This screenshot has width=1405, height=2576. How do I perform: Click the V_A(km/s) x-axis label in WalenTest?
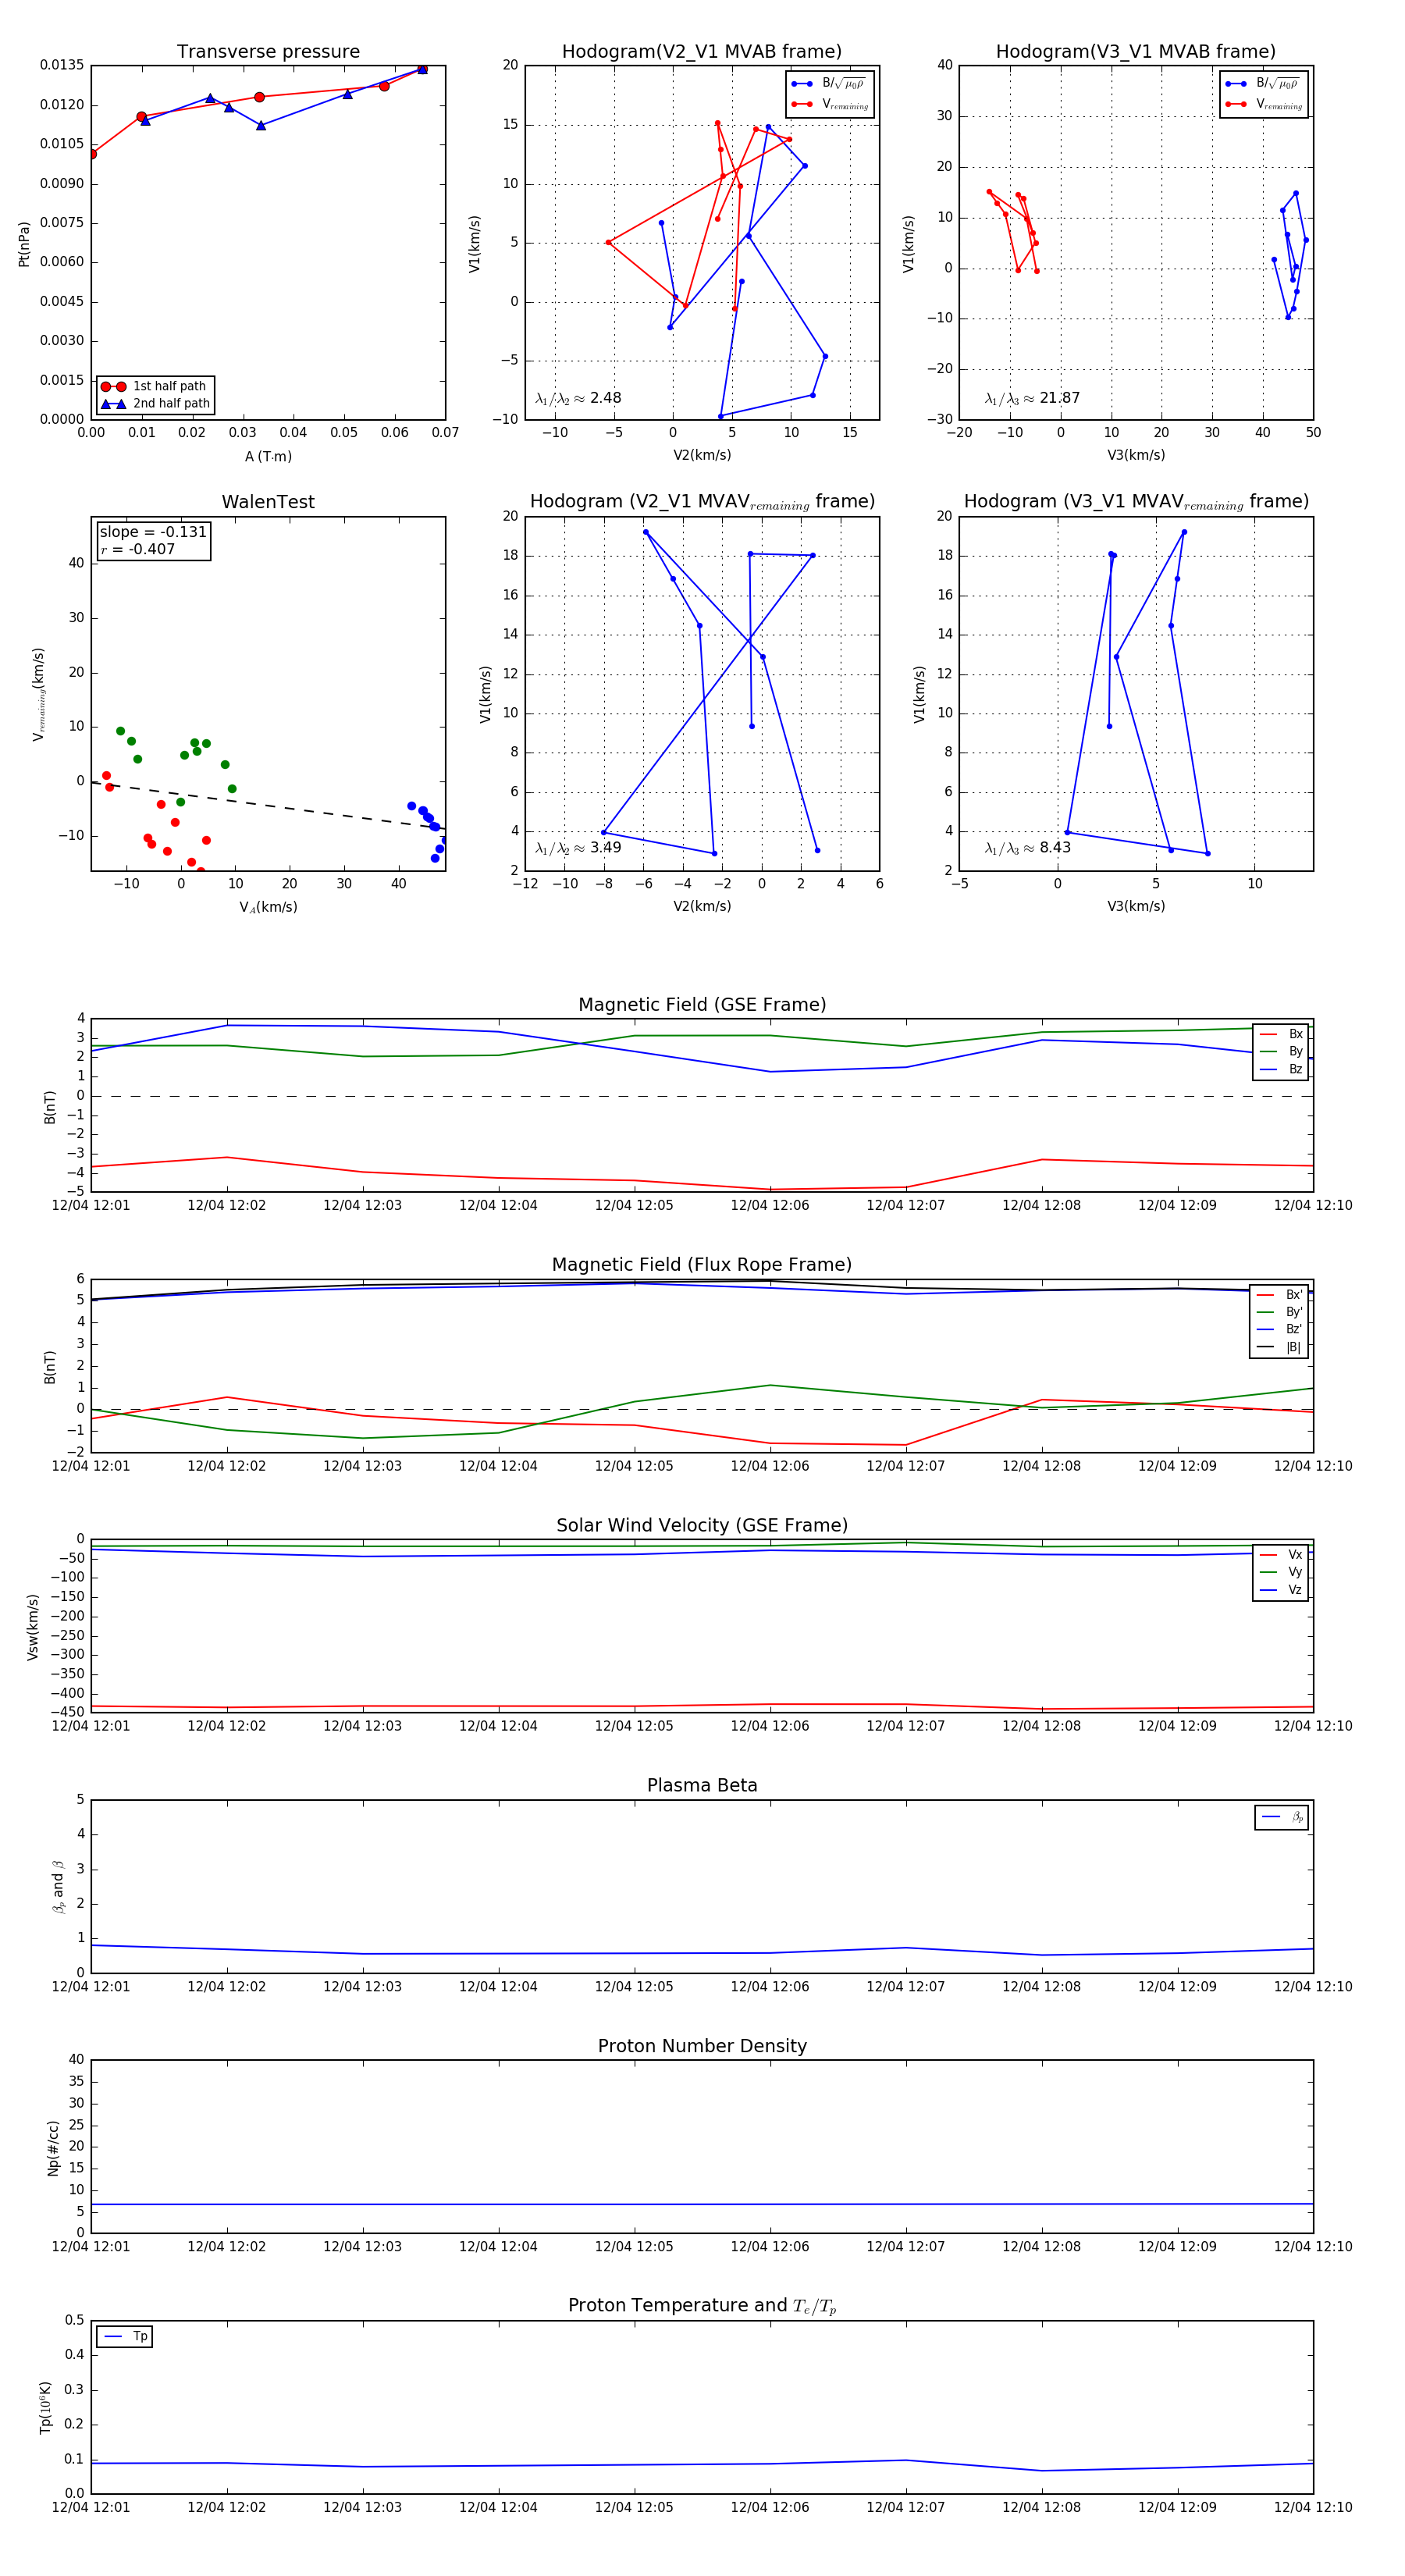click(x=268, y=908)
